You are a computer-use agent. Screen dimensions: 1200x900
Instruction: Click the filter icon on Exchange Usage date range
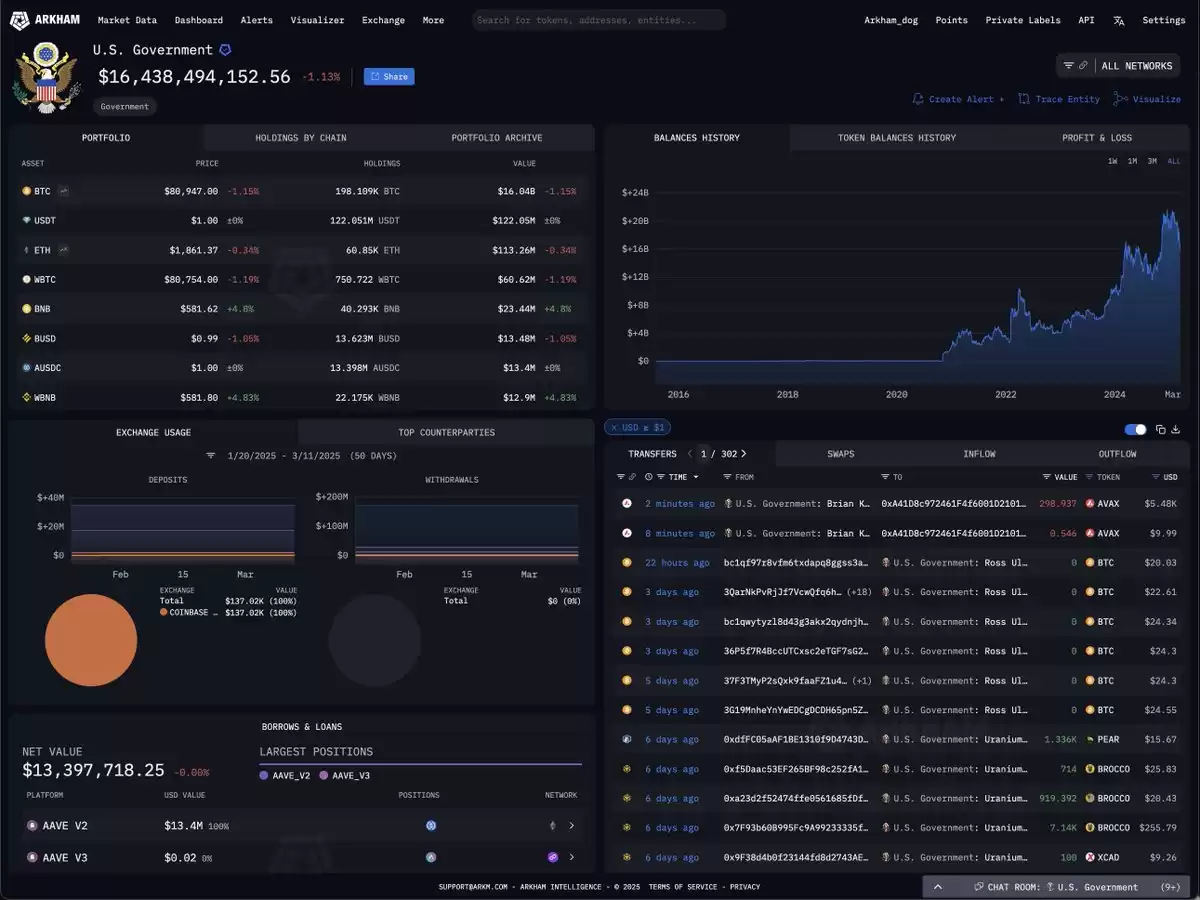tap(211, 455)
